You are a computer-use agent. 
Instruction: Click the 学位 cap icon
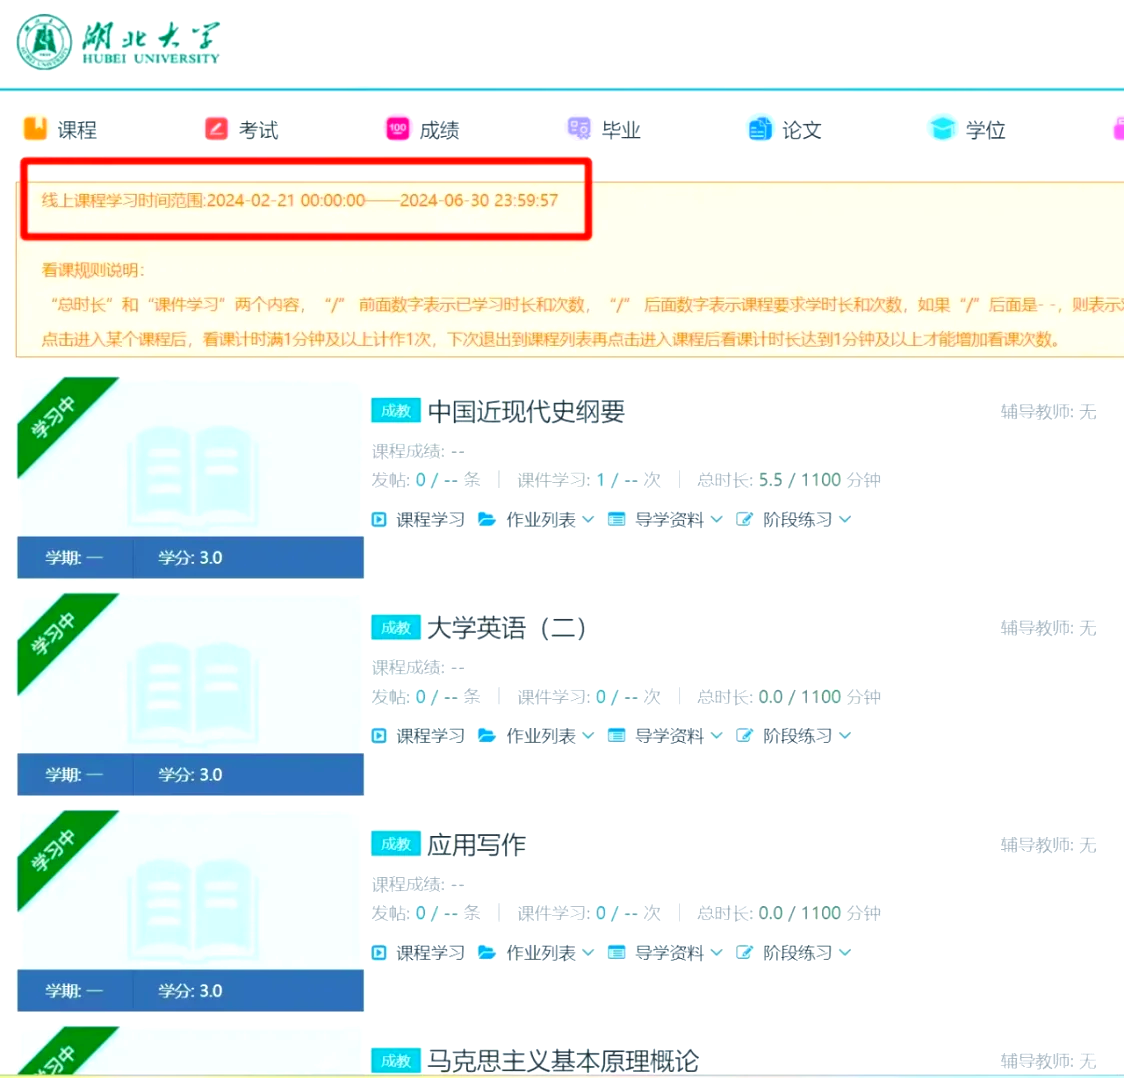coord(942,128)
